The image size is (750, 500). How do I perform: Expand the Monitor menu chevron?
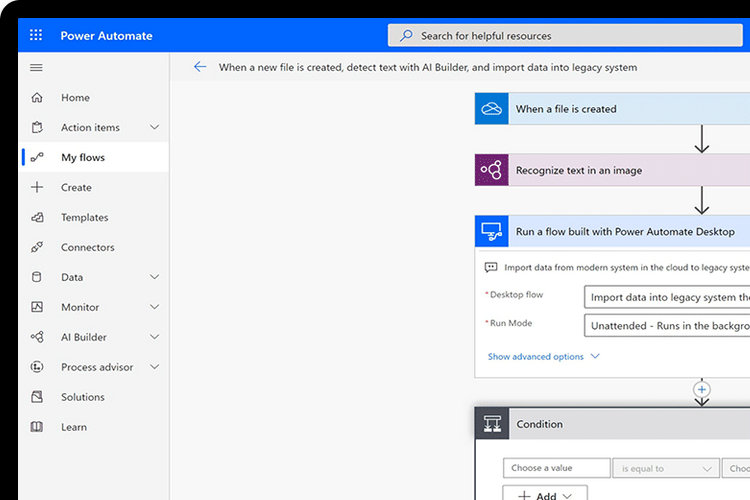154,307
